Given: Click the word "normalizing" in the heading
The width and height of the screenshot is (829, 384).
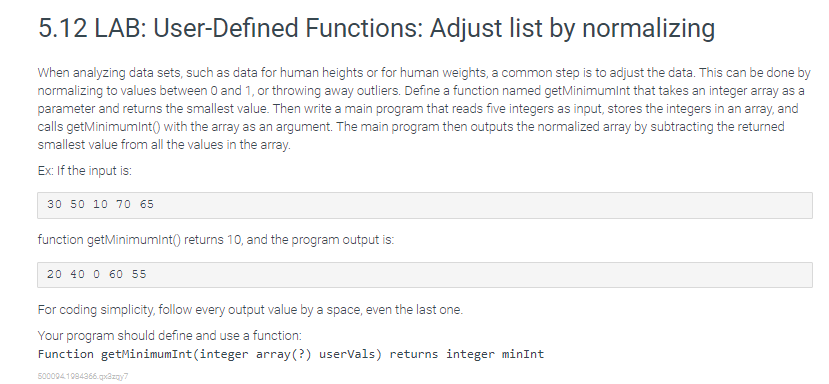Looking at the screenshot, I should point(649,29).
